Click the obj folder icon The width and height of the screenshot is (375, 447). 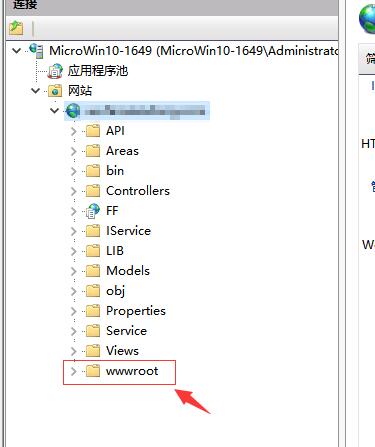pos(93,291)
